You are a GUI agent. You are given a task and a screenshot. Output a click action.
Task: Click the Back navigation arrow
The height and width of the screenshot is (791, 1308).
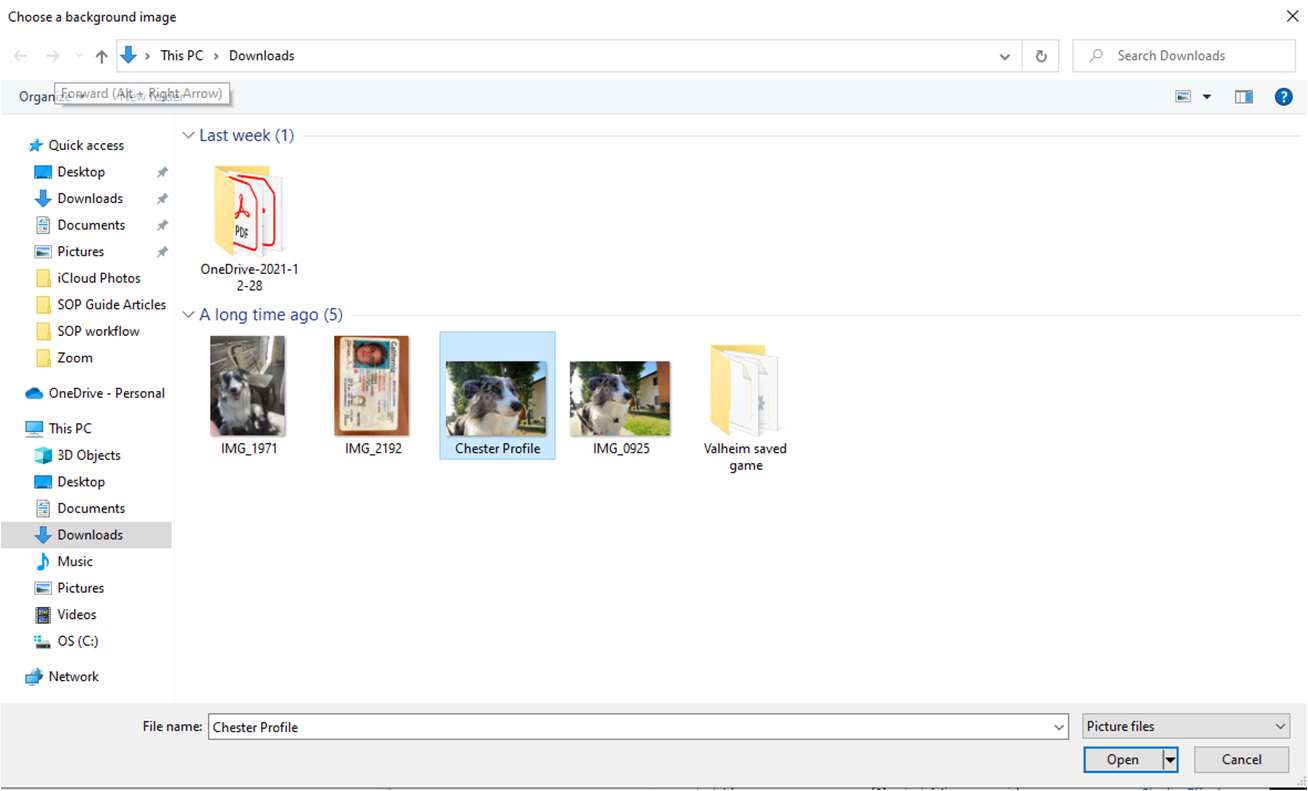(21, 56)
